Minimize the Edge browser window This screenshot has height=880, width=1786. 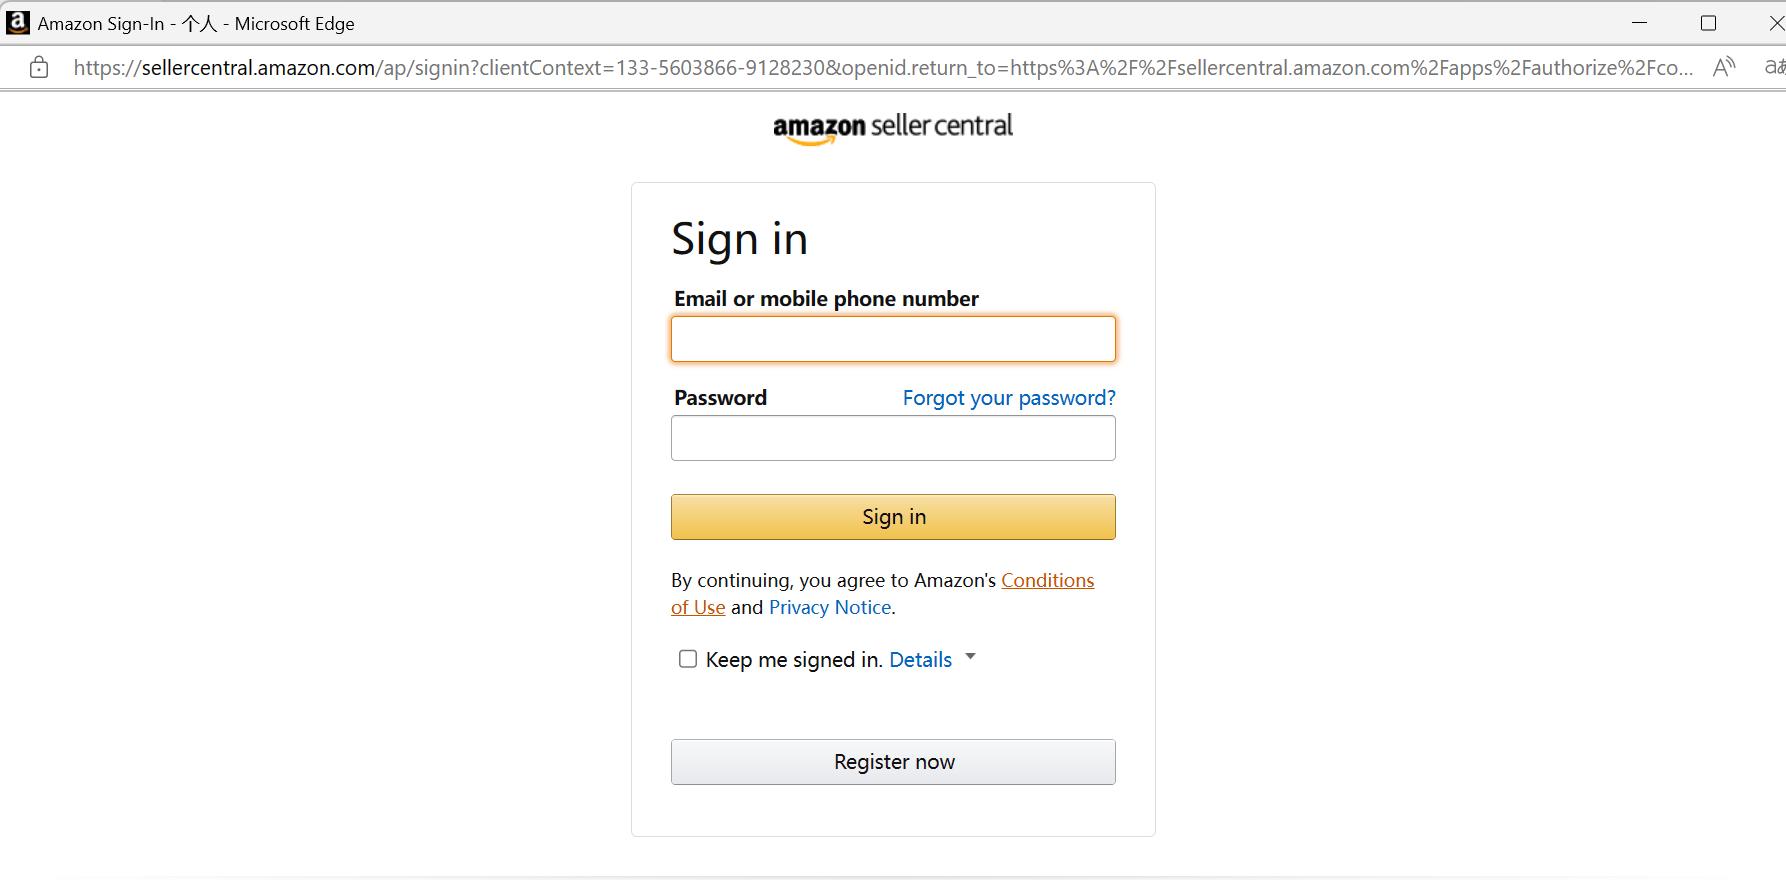(1638, 22)
